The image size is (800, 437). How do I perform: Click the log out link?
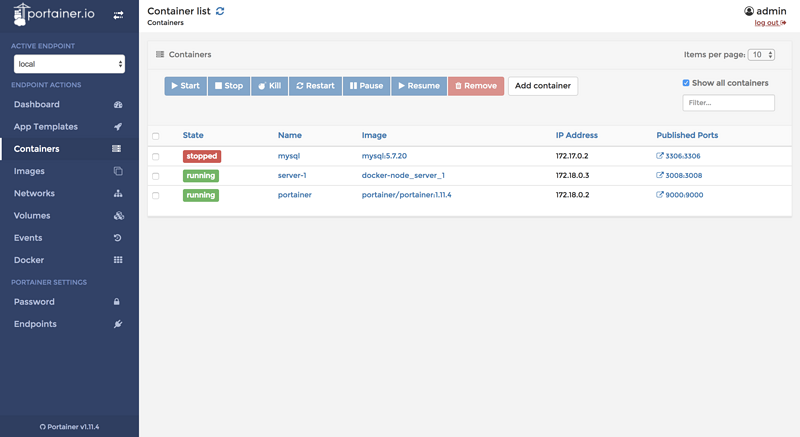pyautogui.click(x=769, y=23)
